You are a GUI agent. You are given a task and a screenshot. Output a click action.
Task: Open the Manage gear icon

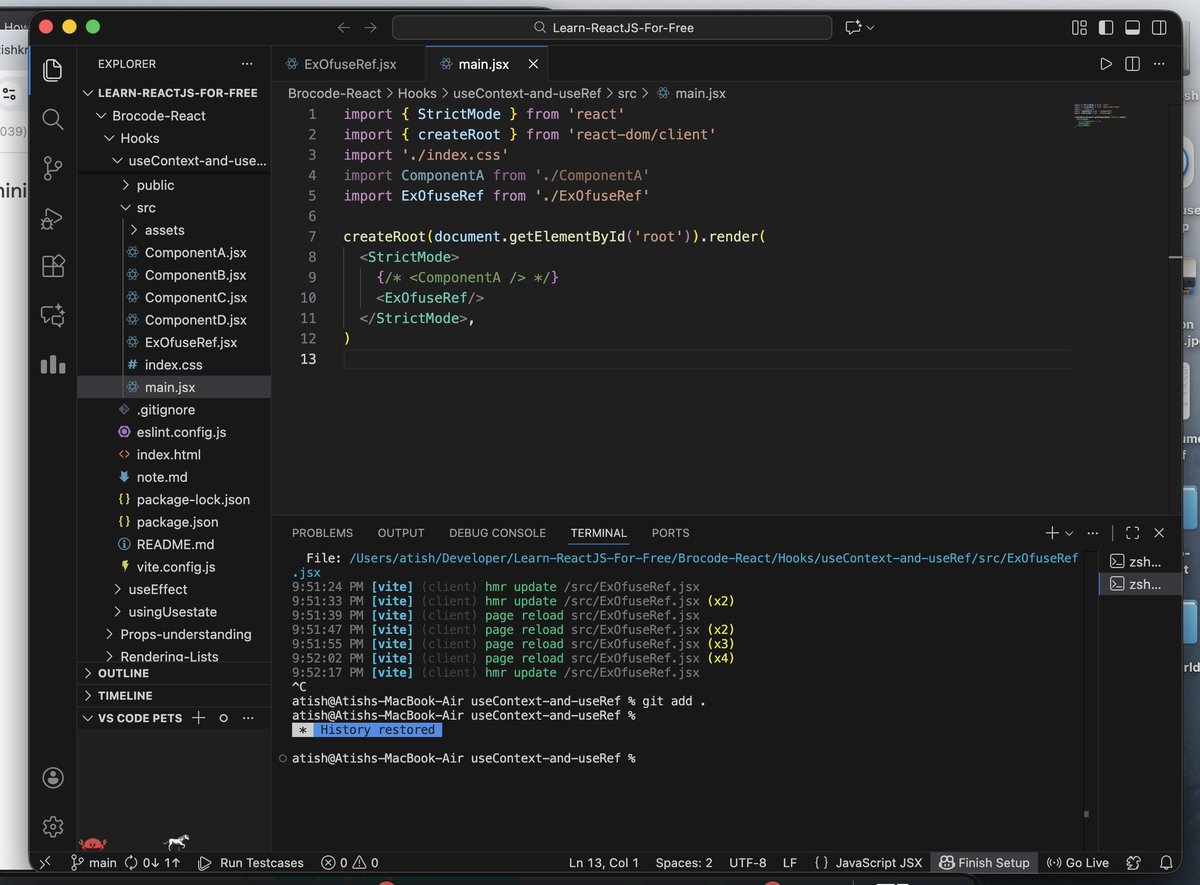53,826
